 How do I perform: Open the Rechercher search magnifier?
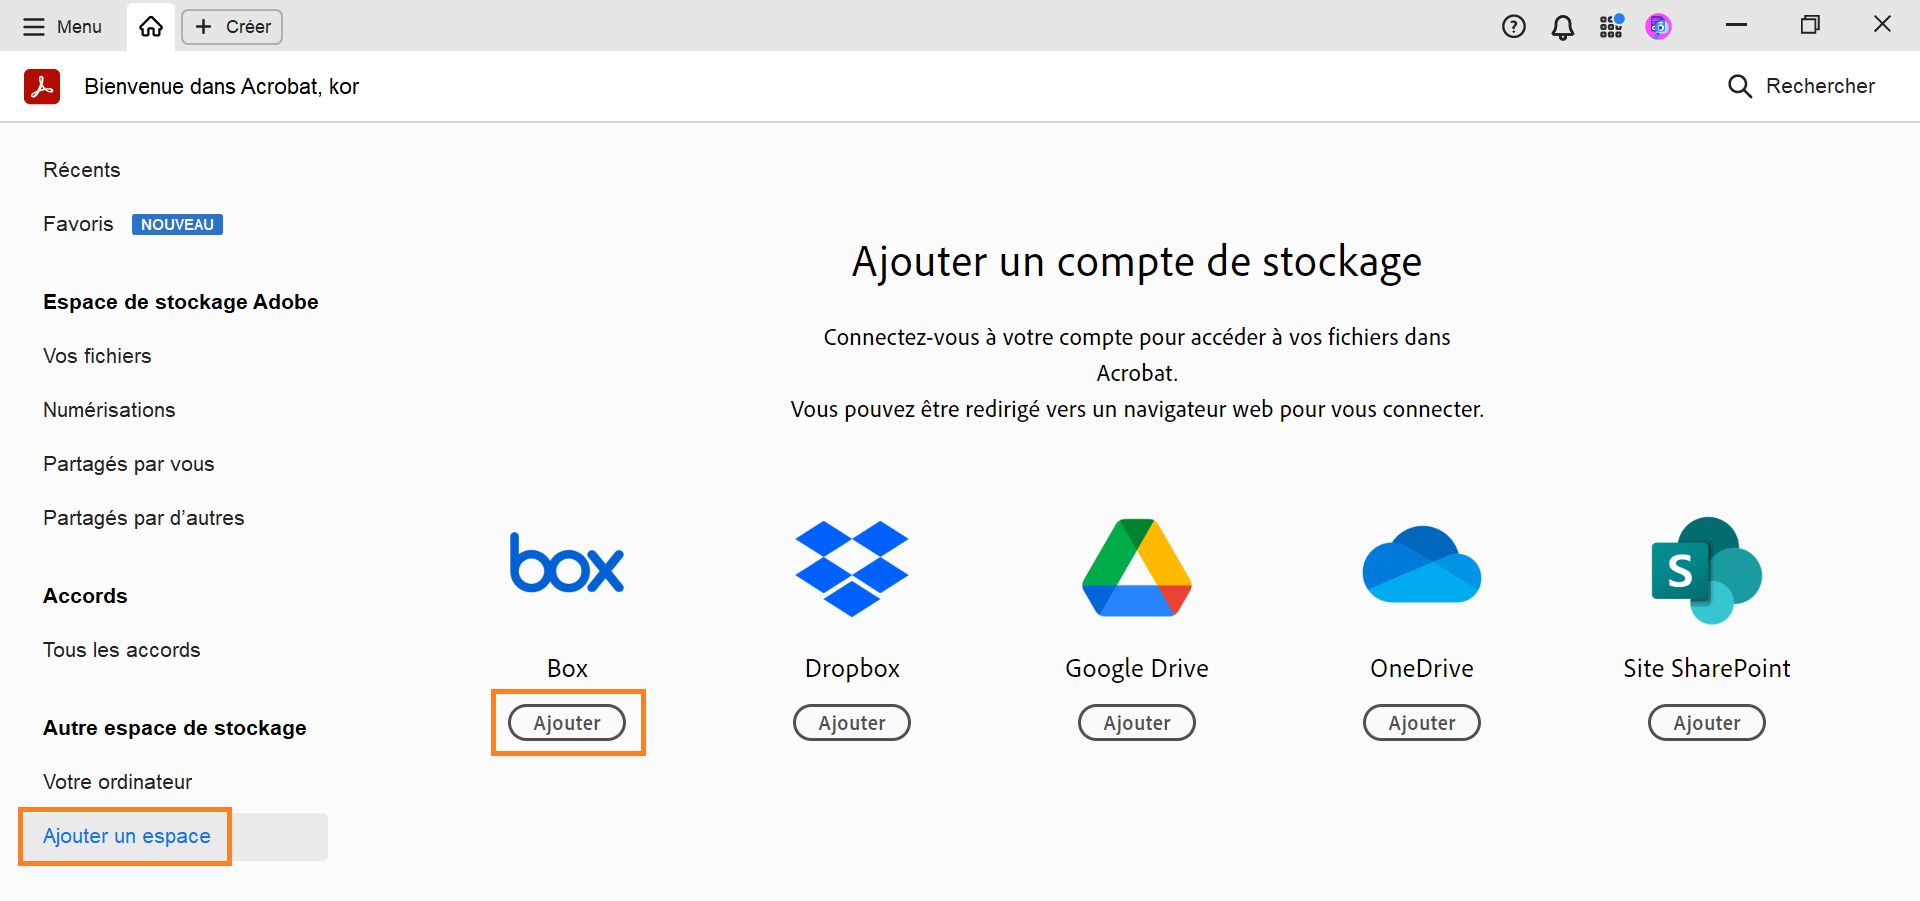[1739, 86]
